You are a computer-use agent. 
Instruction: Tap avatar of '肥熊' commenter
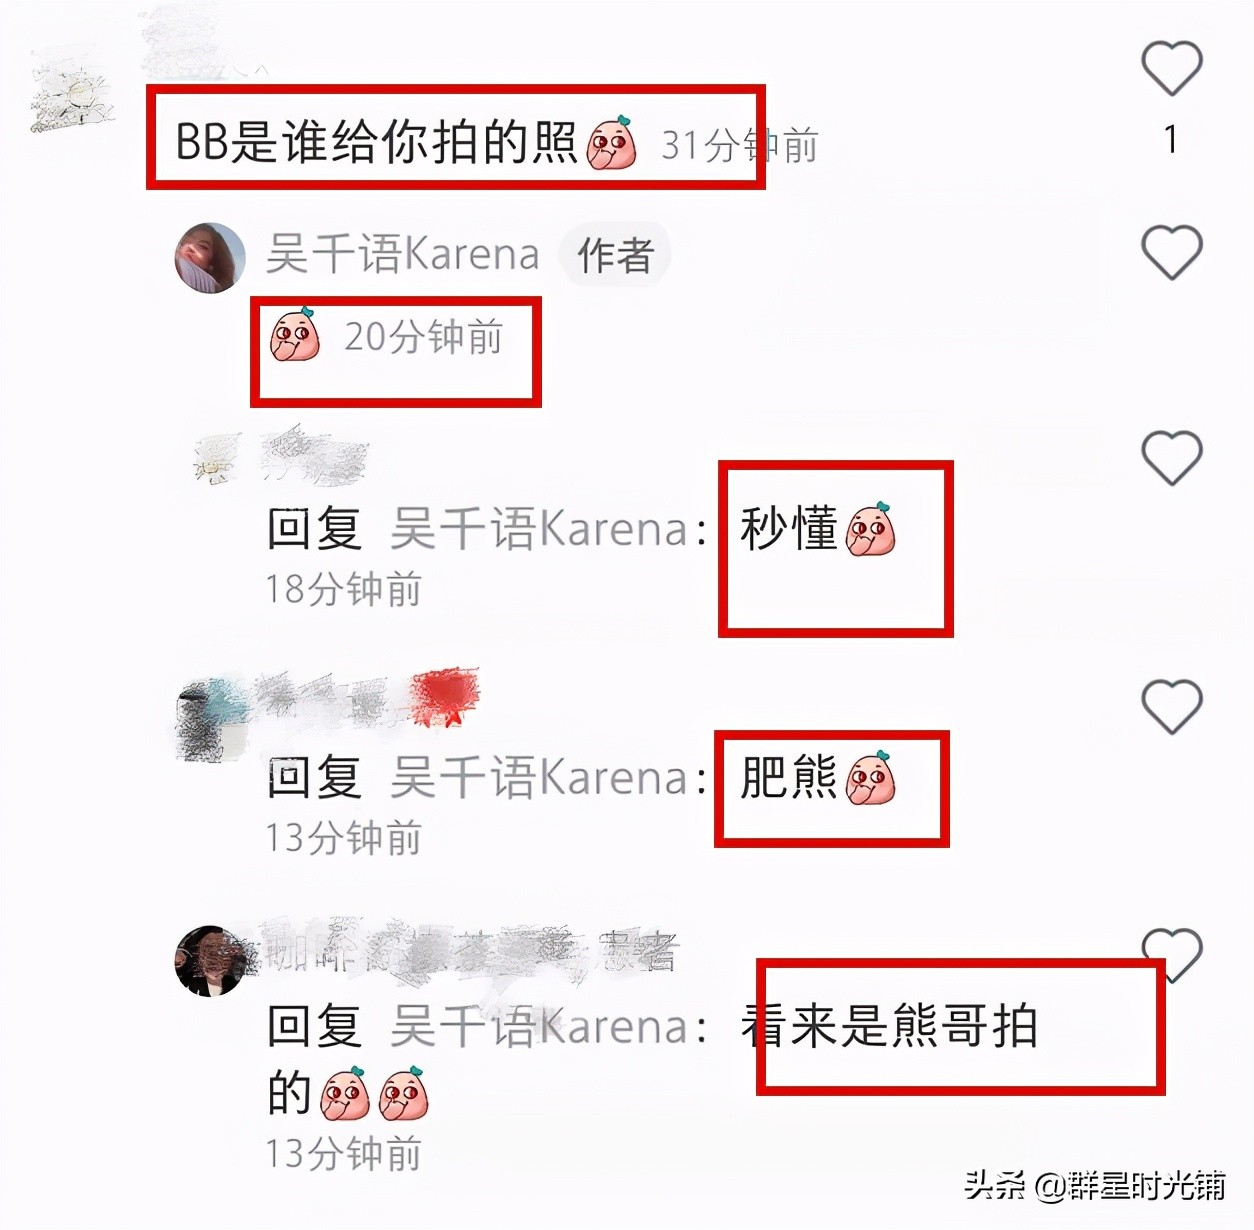212,718
